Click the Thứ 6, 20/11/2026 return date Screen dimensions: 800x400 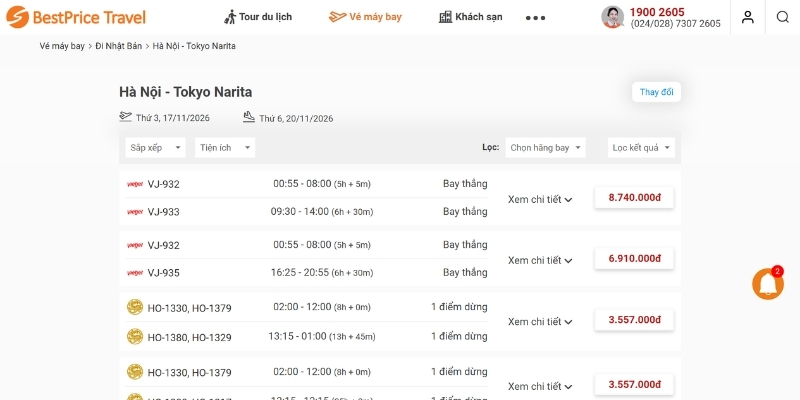coord(296,118)
